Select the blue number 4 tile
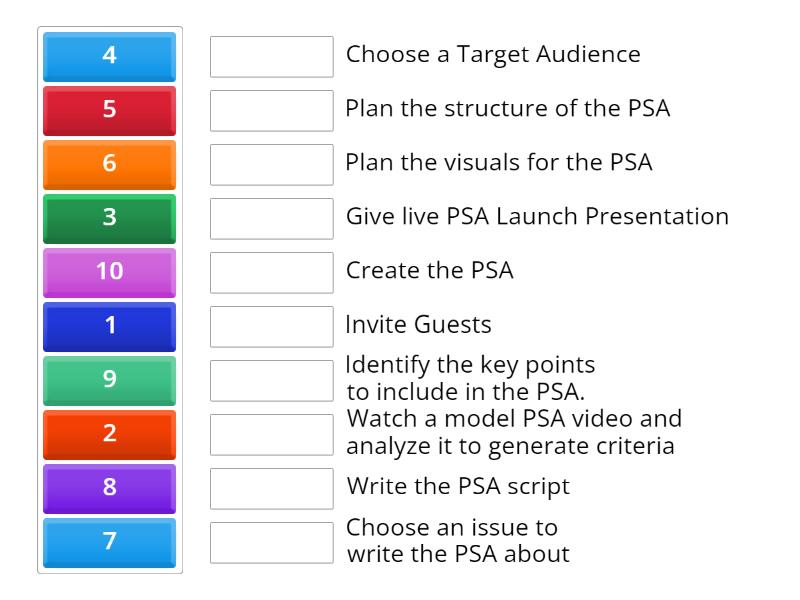This screenshot has width=800, height=600. click(108, 57)
